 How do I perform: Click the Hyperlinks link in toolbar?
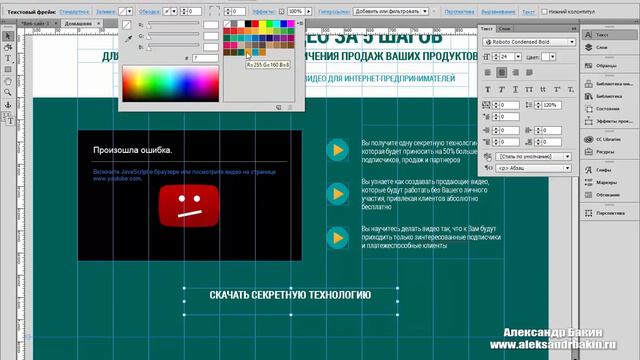coord(334,12)
